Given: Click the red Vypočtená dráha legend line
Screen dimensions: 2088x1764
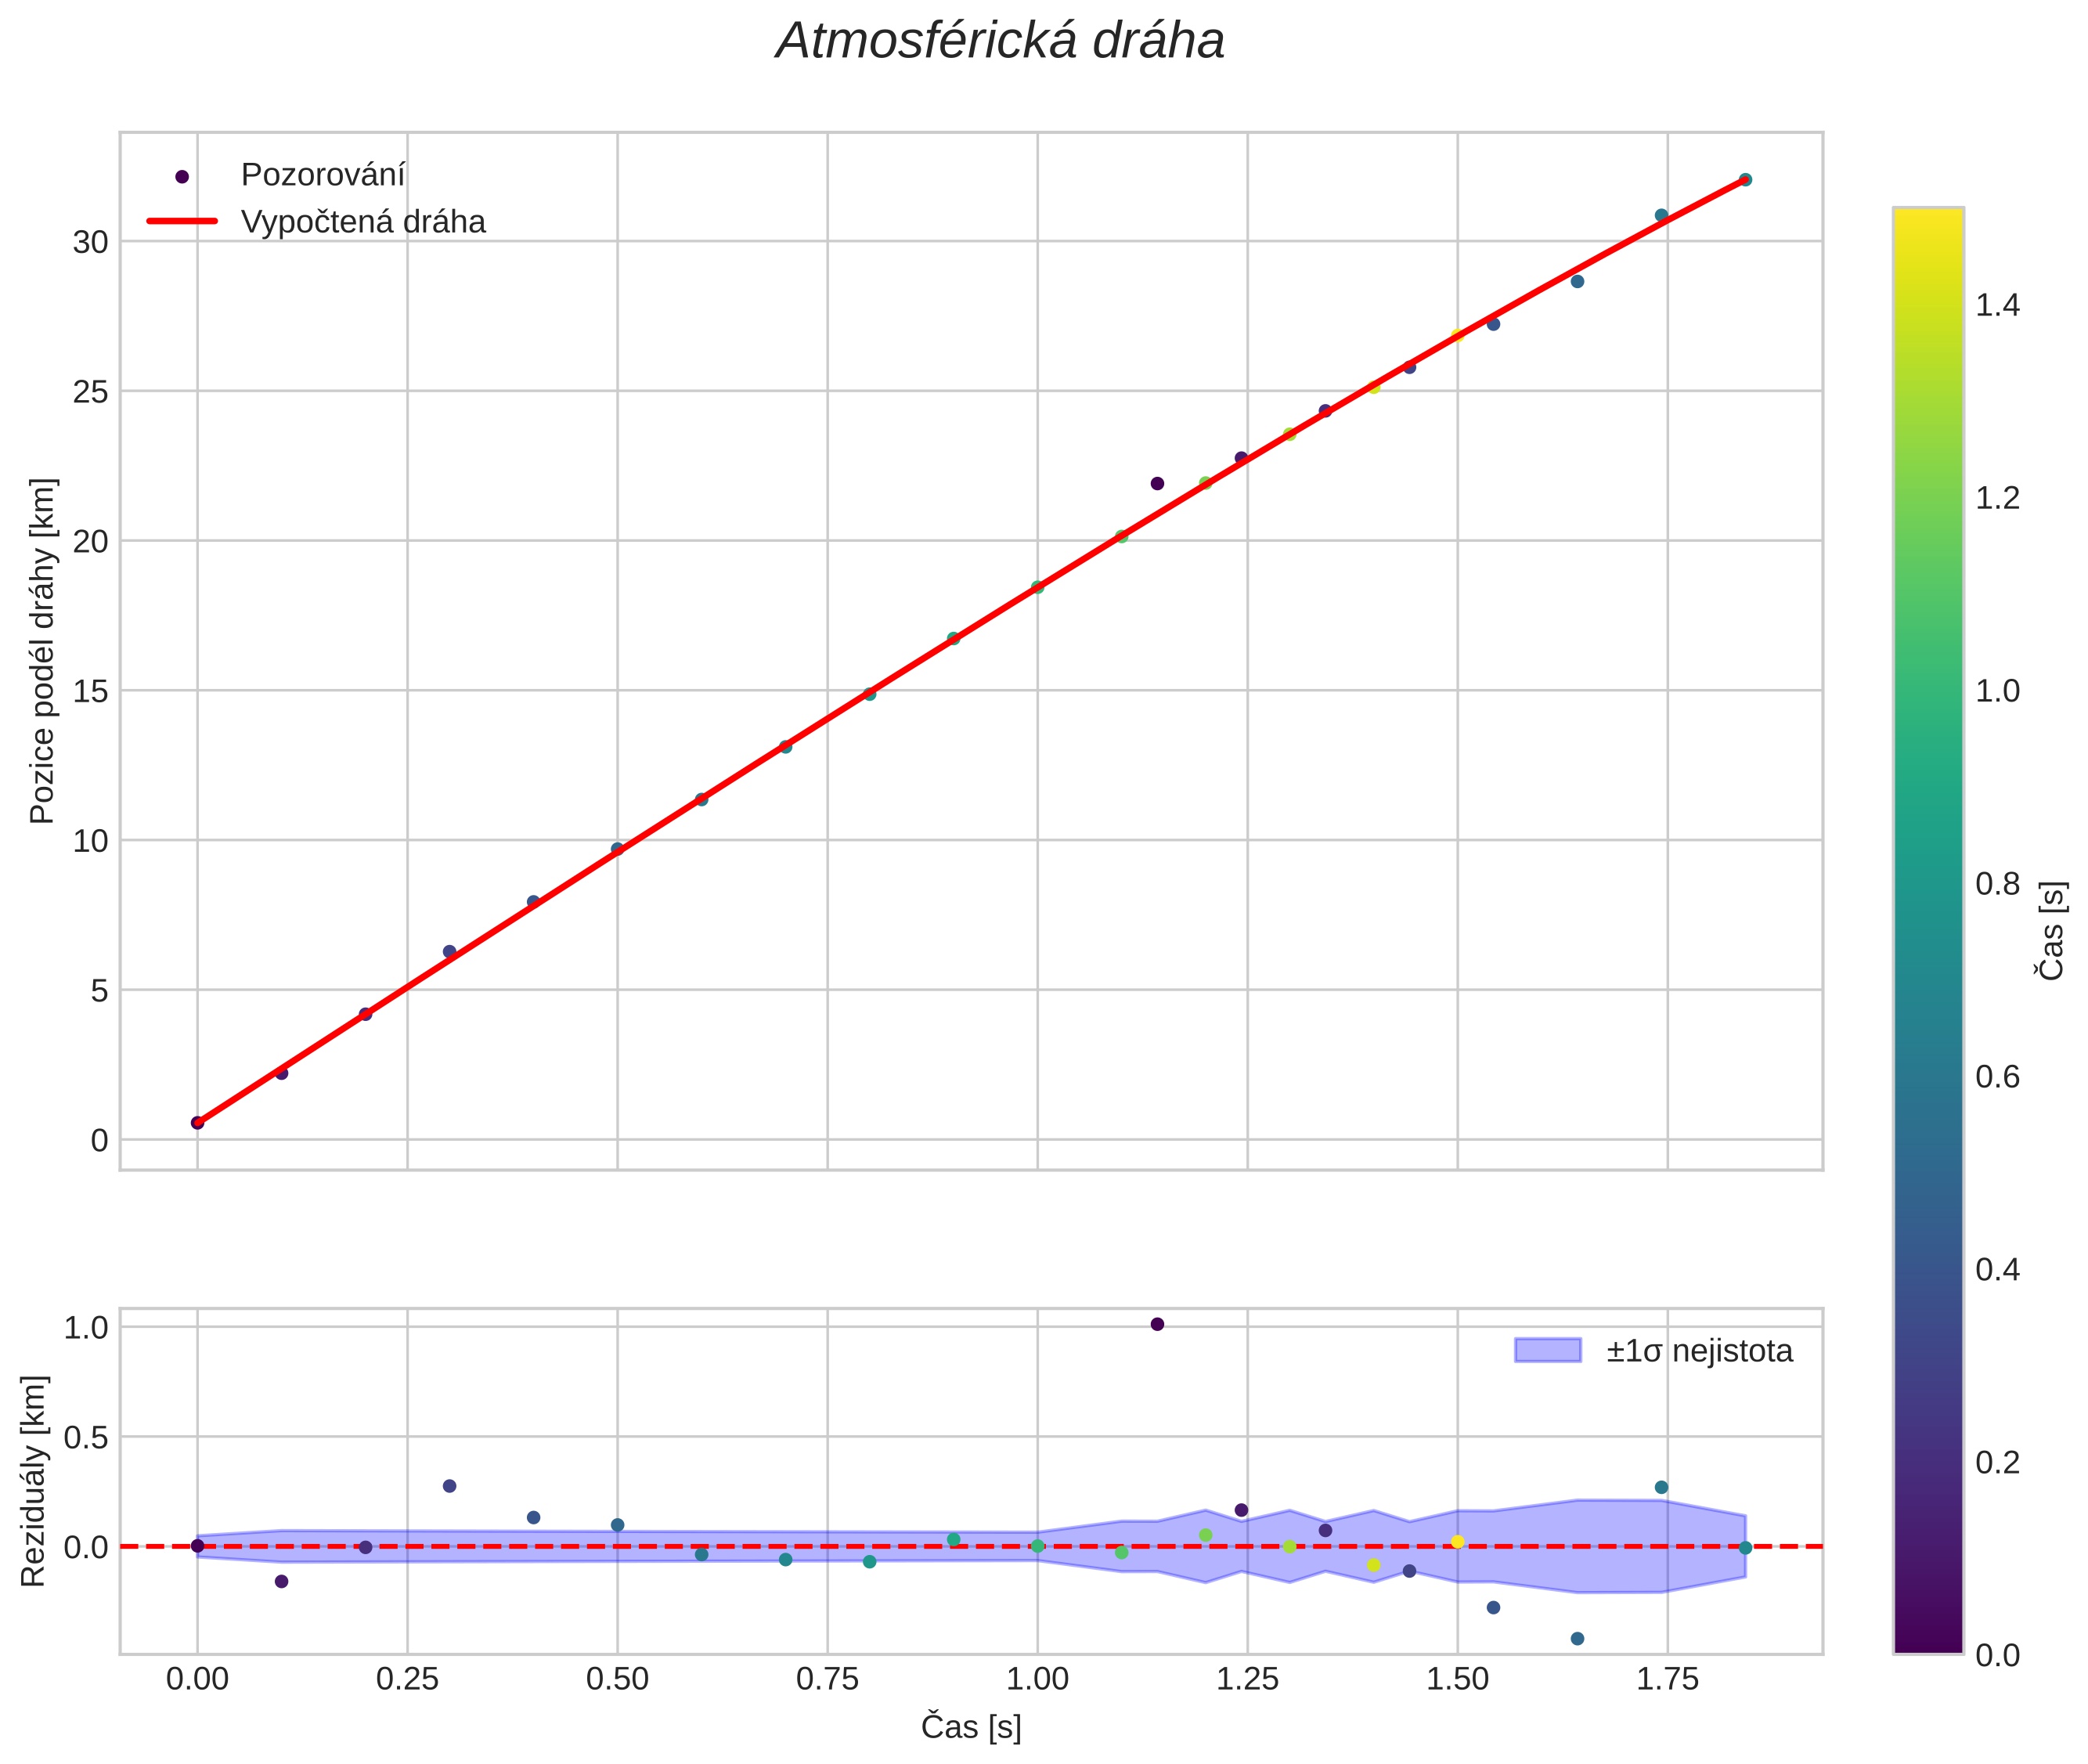Looking at the screenshot, I should coord(182,221).
